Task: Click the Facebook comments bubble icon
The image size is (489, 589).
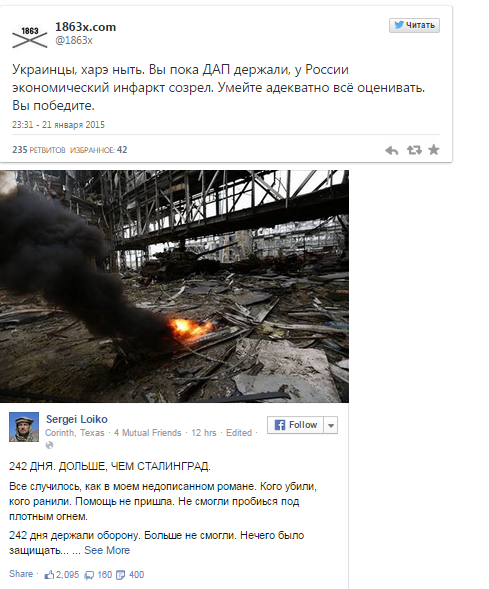Action: click(89, 575)
